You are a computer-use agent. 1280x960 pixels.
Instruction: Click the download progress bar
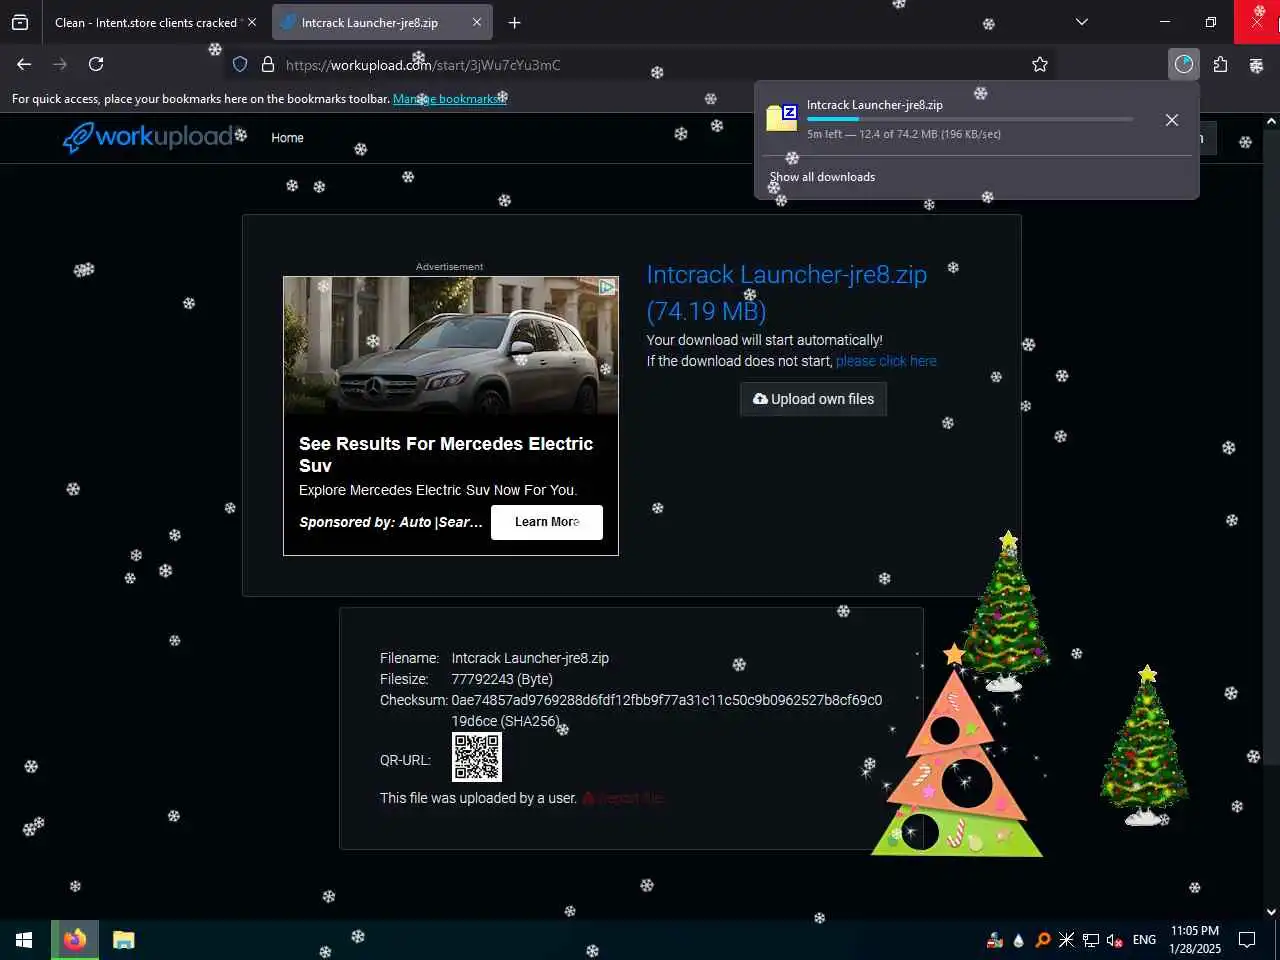pyautogui.click(x=970, y=119)
